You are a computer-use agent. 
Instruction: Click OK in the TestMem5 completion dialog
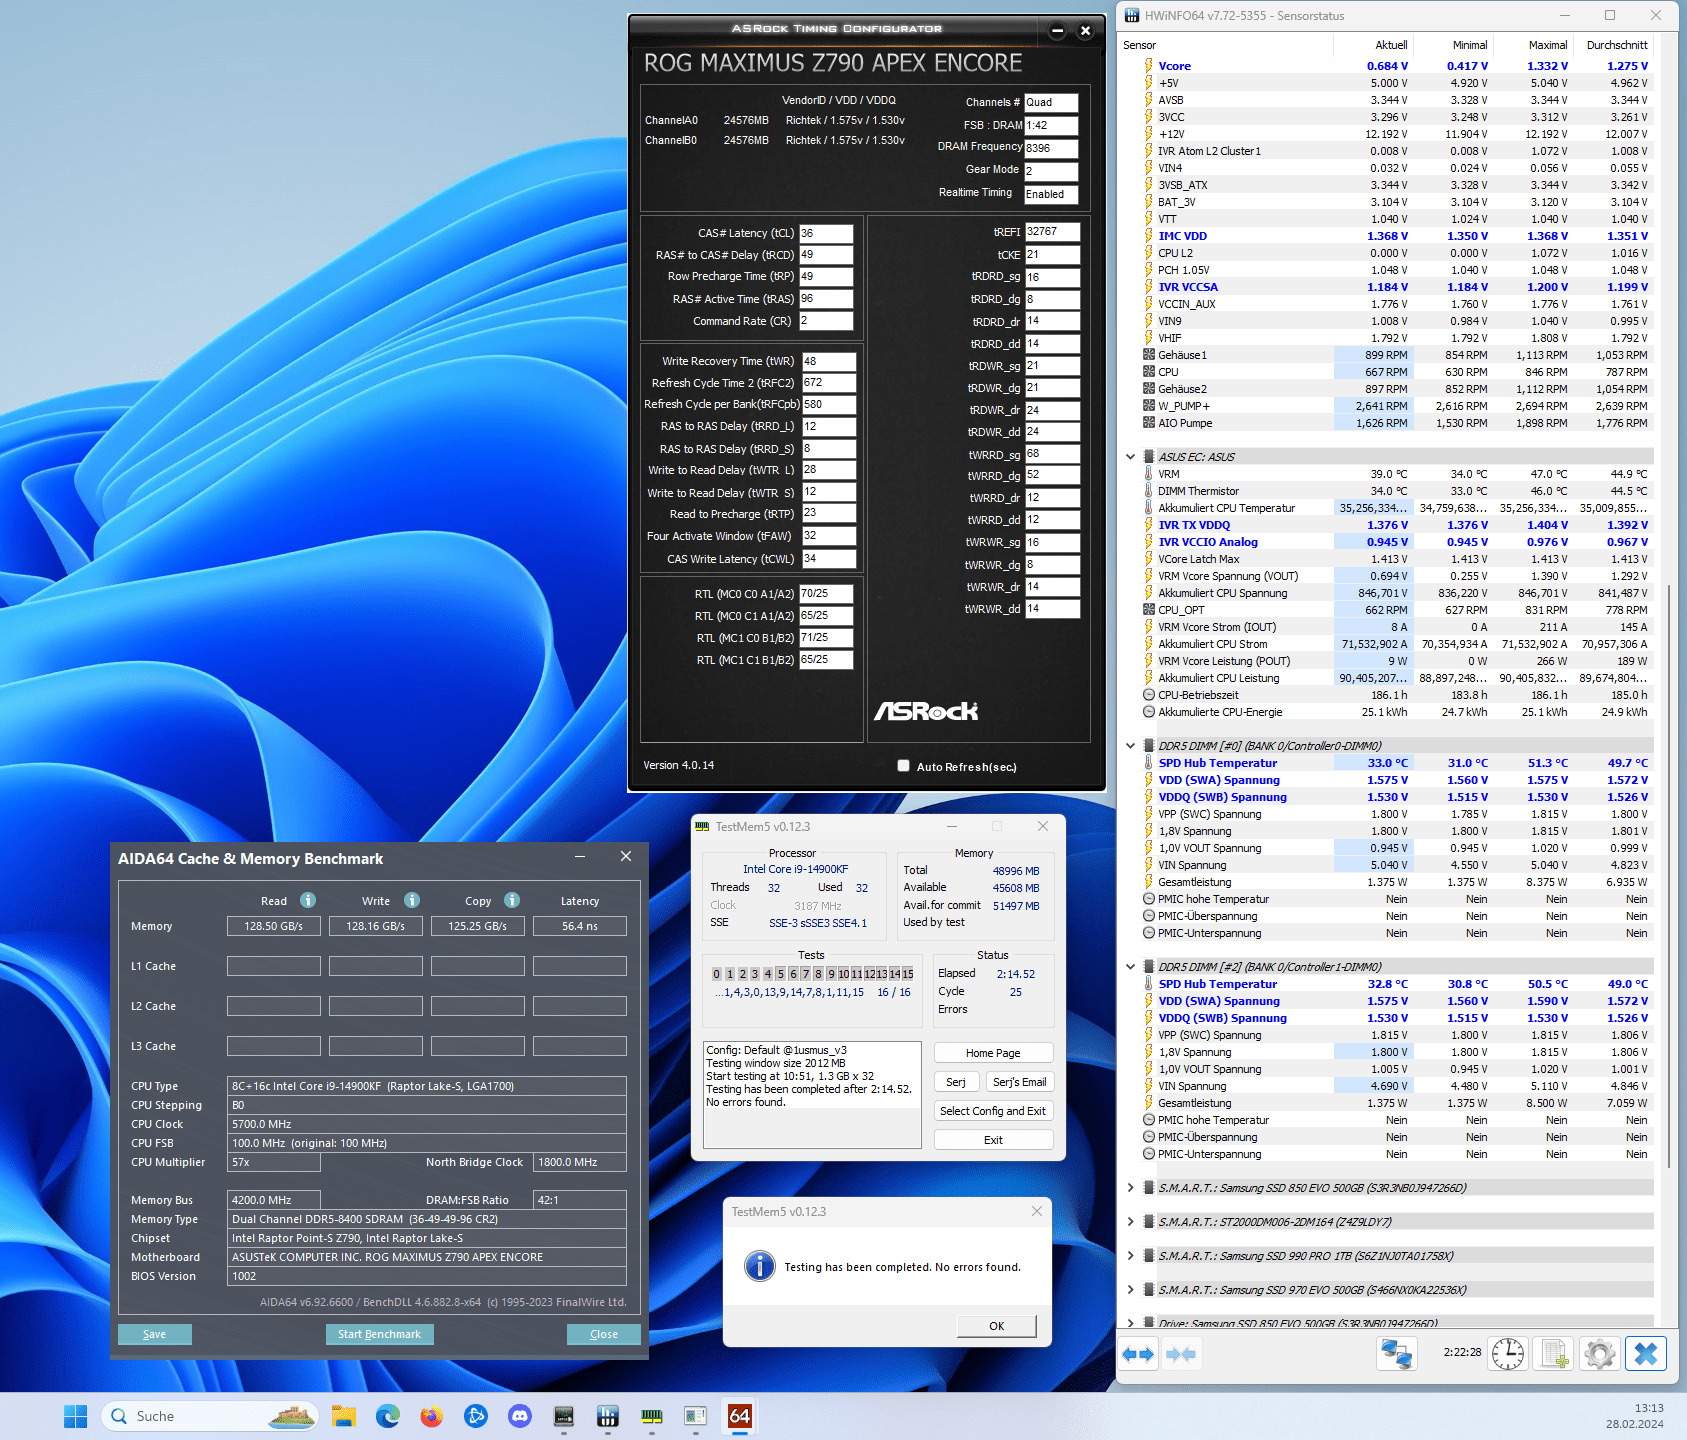996,1326
